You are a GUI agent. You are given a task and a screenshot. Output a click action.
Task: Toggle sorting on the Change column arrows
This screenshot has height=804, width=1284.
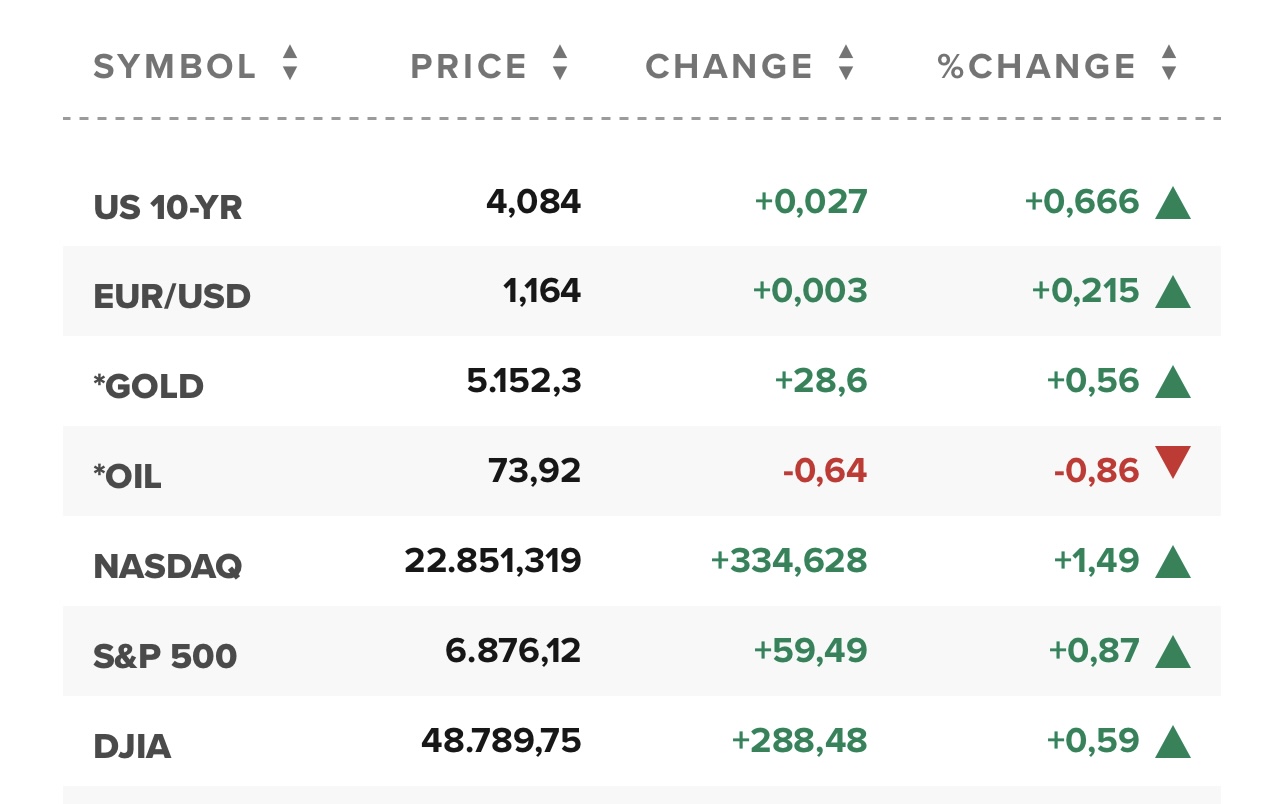846,63
